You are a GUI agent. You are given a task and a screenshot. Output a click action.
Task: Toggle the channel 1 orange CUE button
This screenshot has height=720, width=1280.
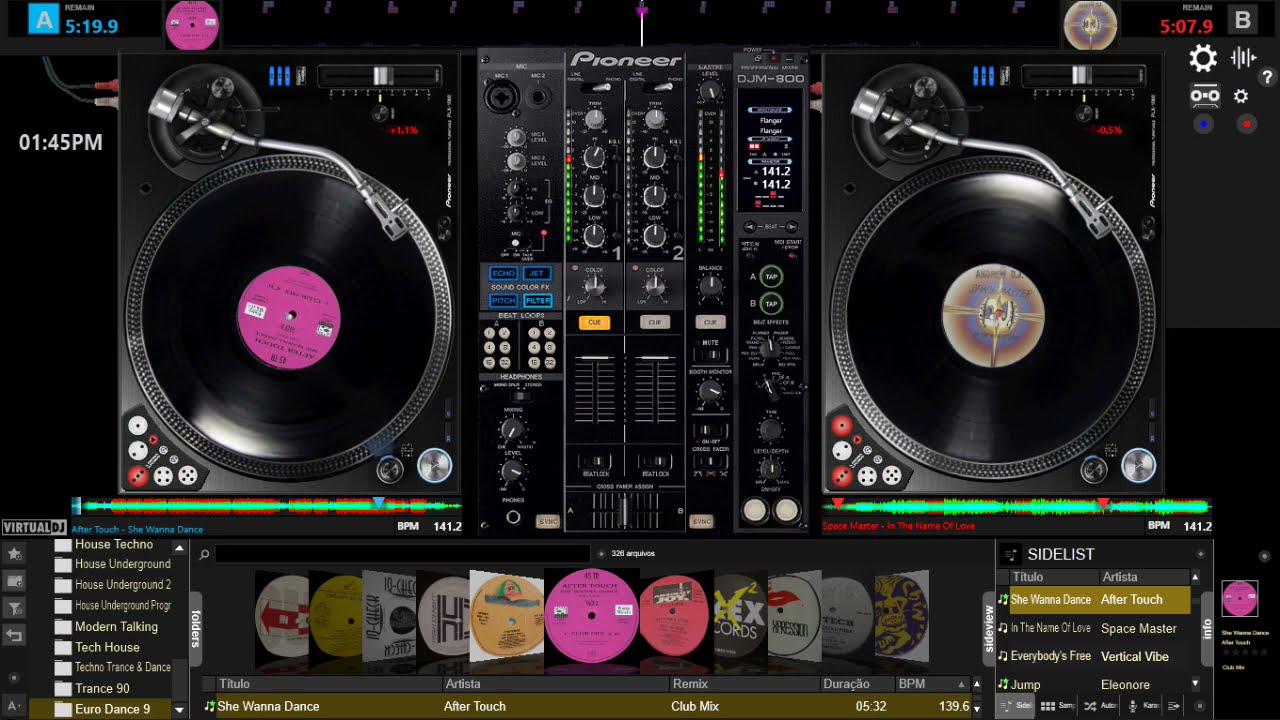click(x=594, y=322)
